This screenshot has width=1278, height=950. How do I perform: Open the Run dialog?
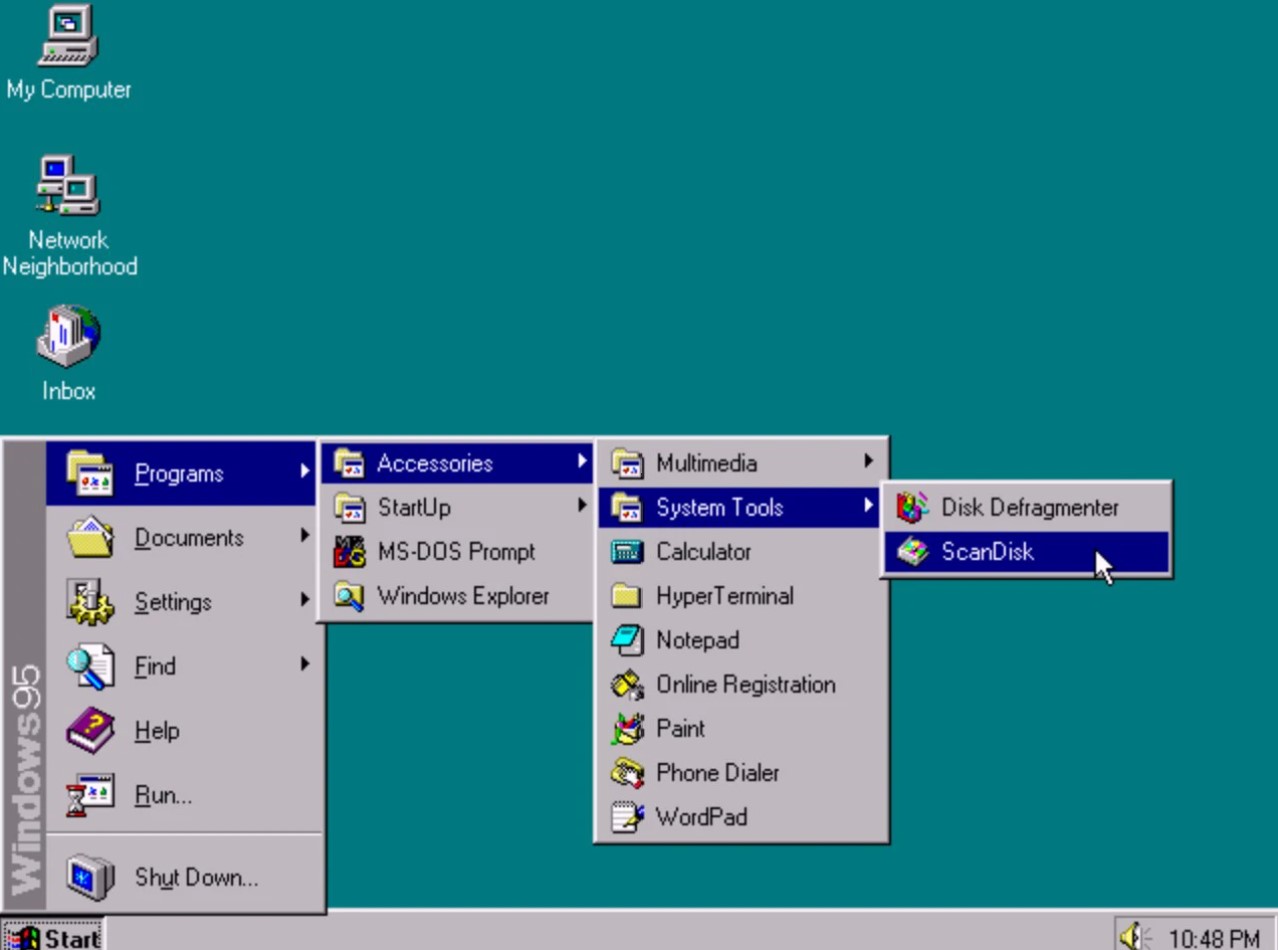click(162, 794)
